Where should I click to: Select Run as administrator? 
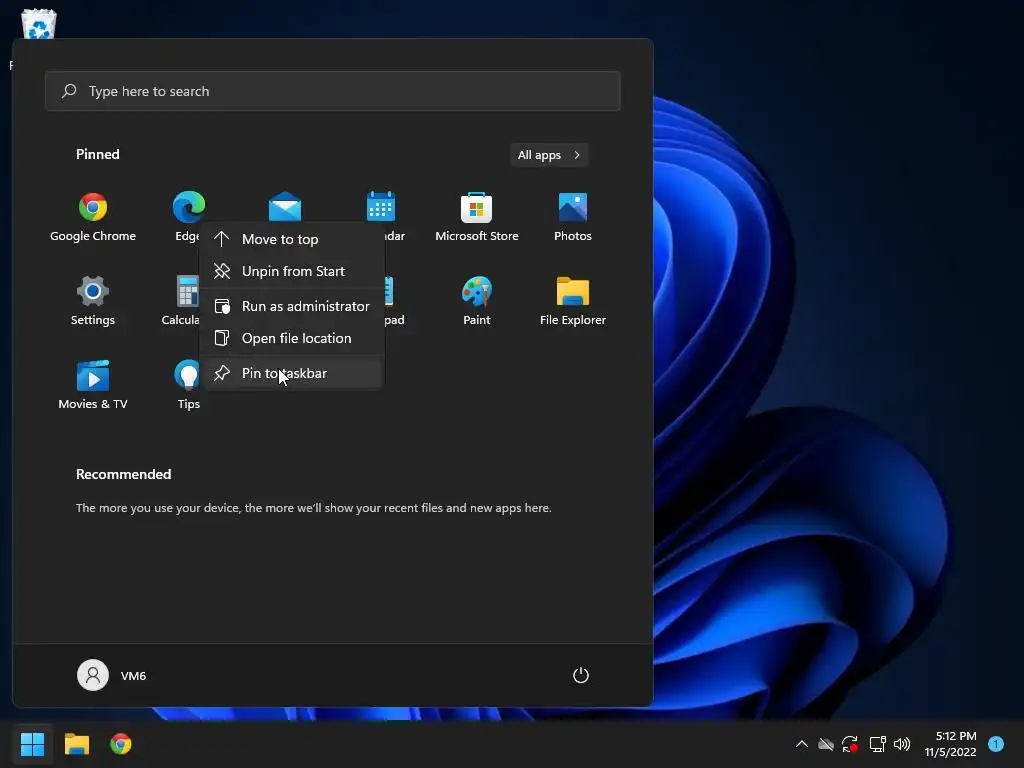coord(291,306)
